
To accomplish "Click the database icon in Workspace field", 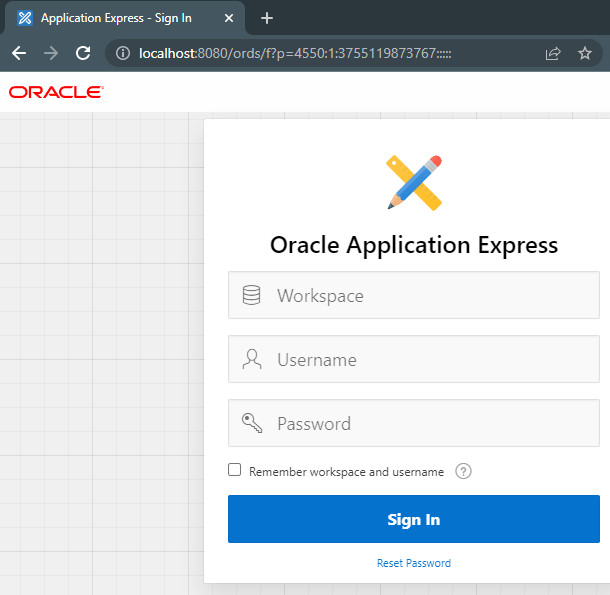I will coord(252,295).
